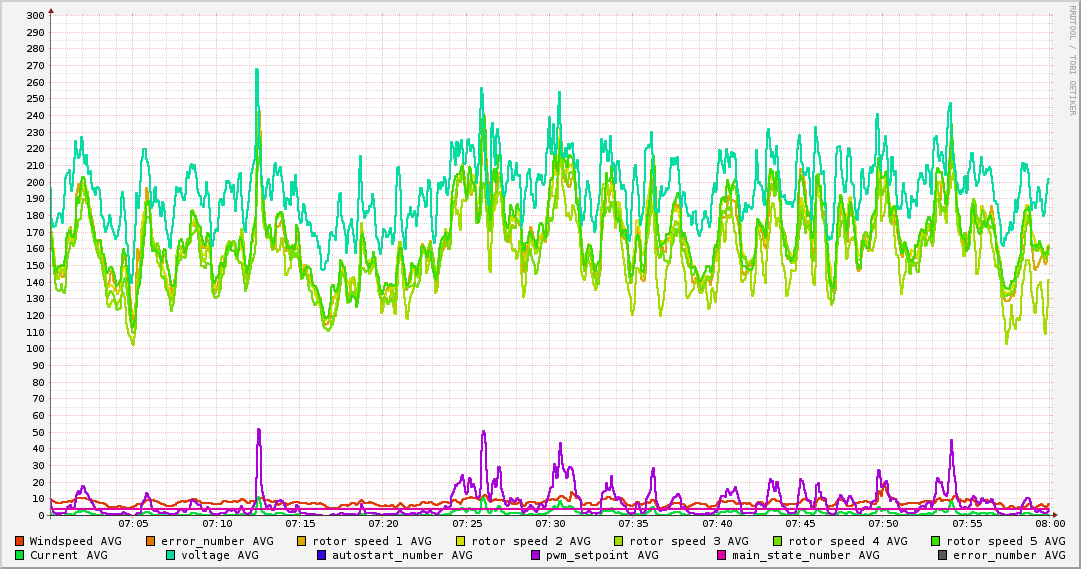Select the 'Windspeed AVG' legend label
The width and height of the screenshot is (1081, 569).
(x=75, y=541)
